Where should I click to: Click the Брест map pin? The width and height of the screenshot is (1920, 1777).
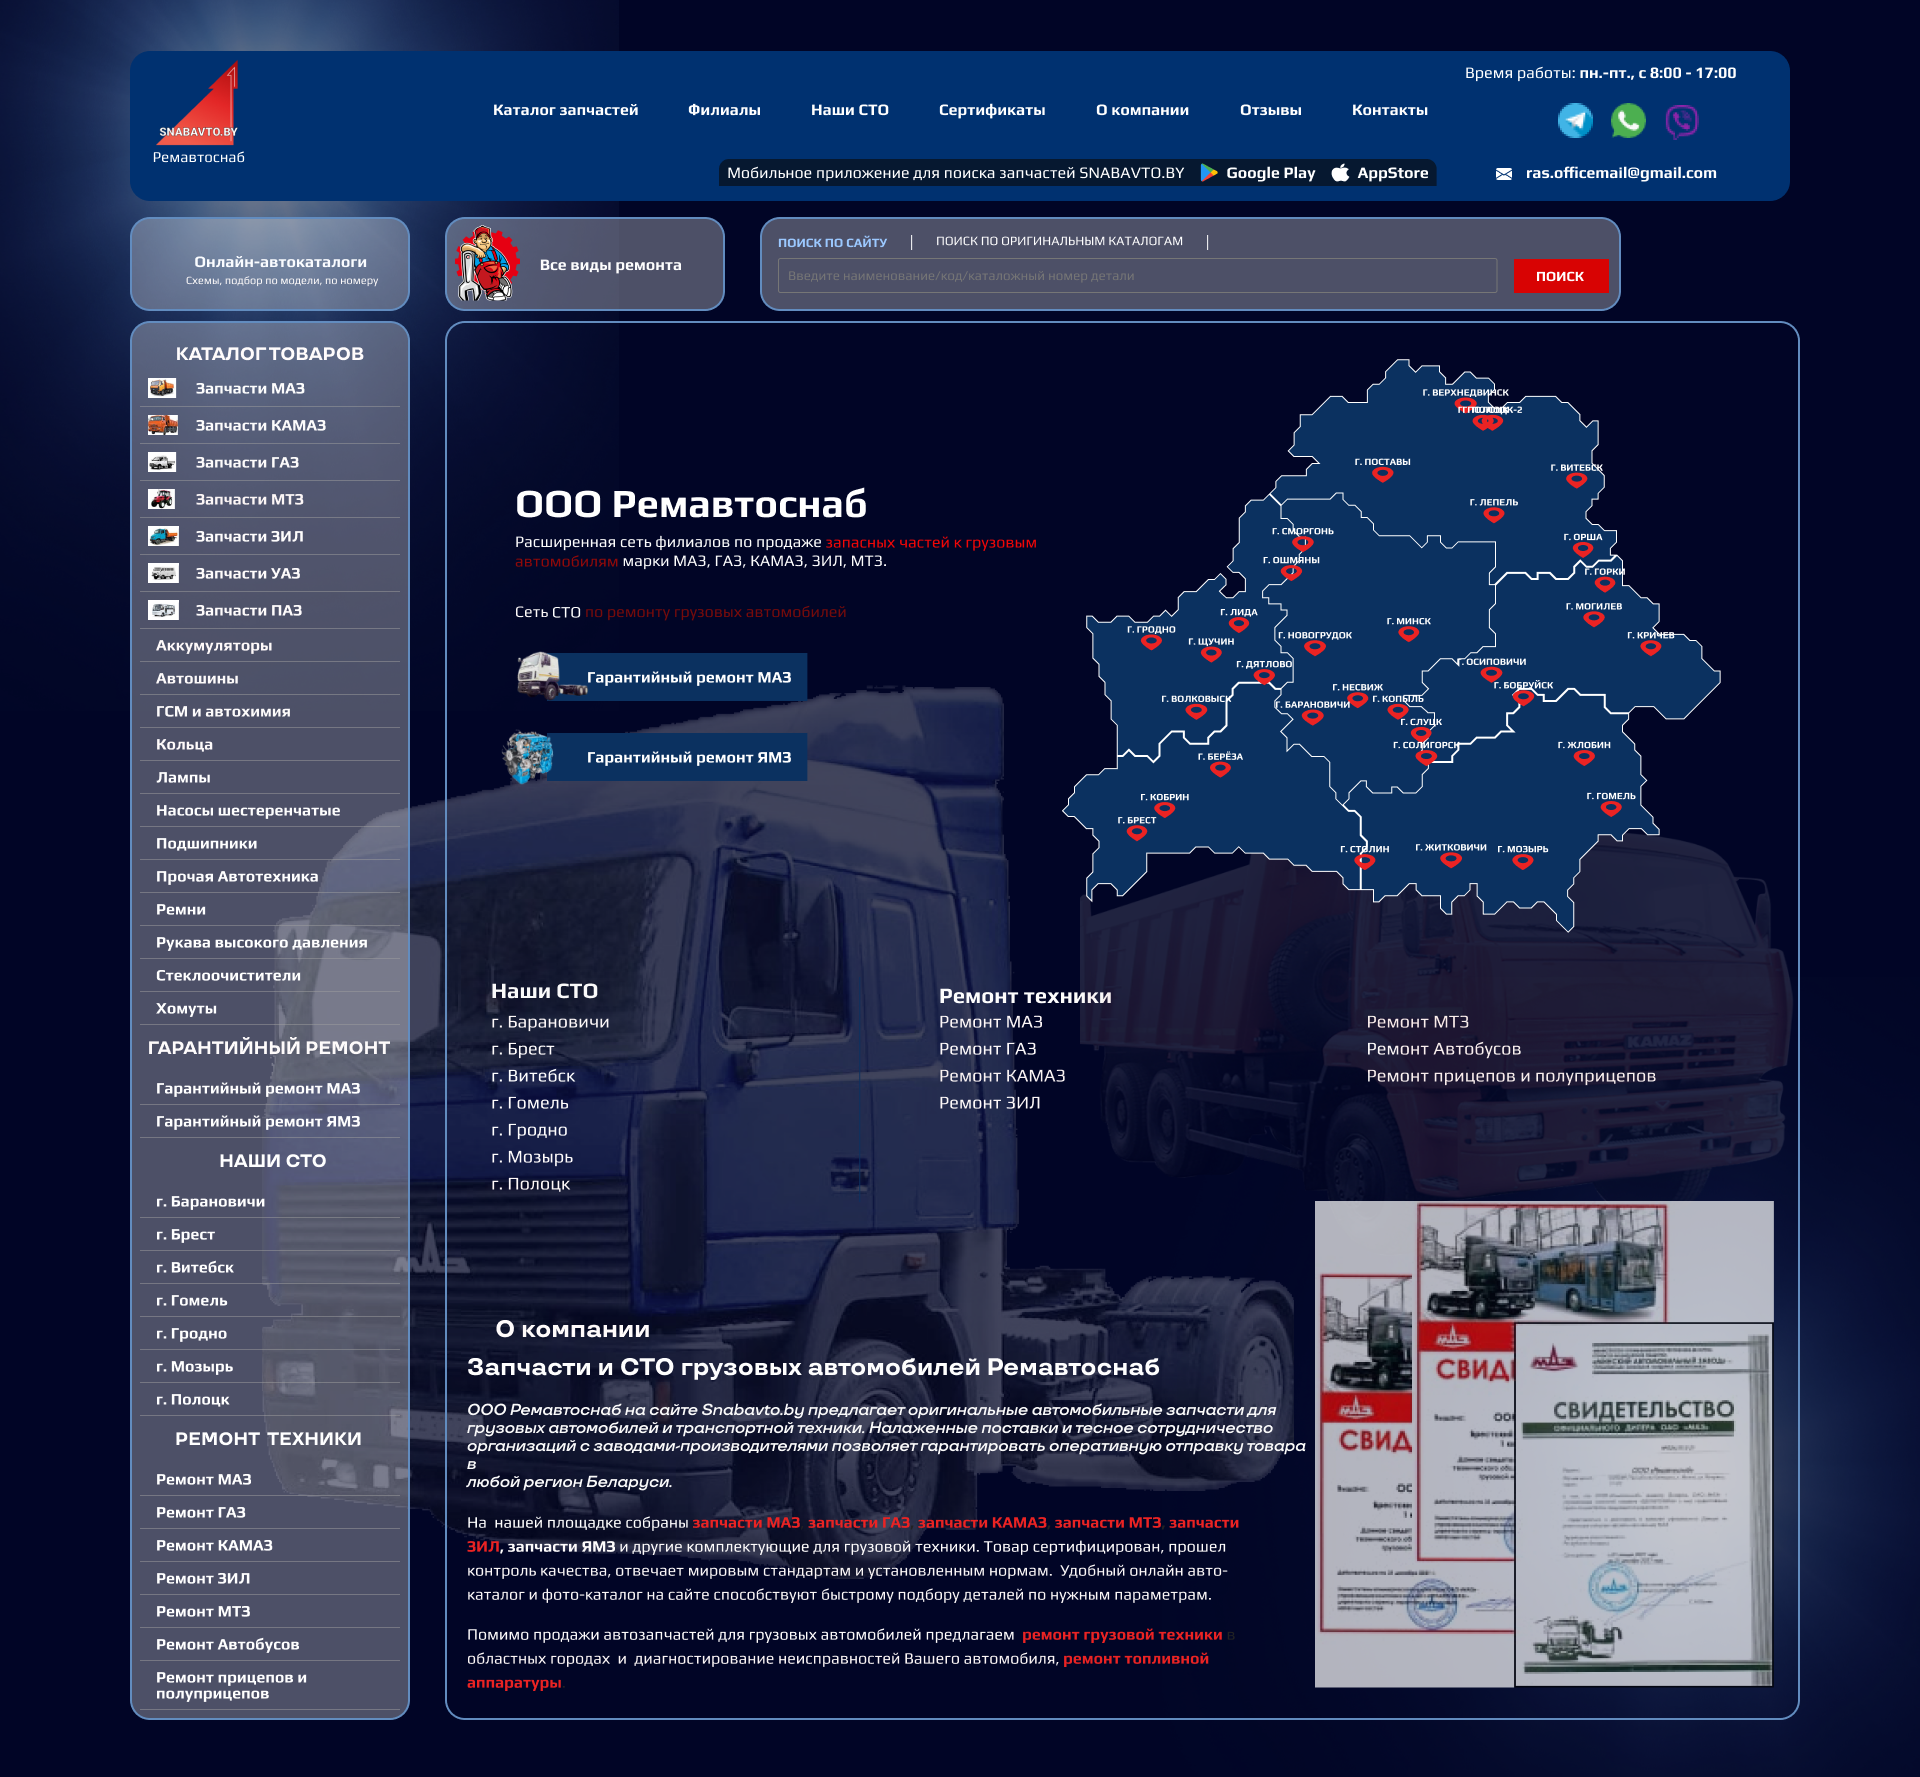[1137, 833]
